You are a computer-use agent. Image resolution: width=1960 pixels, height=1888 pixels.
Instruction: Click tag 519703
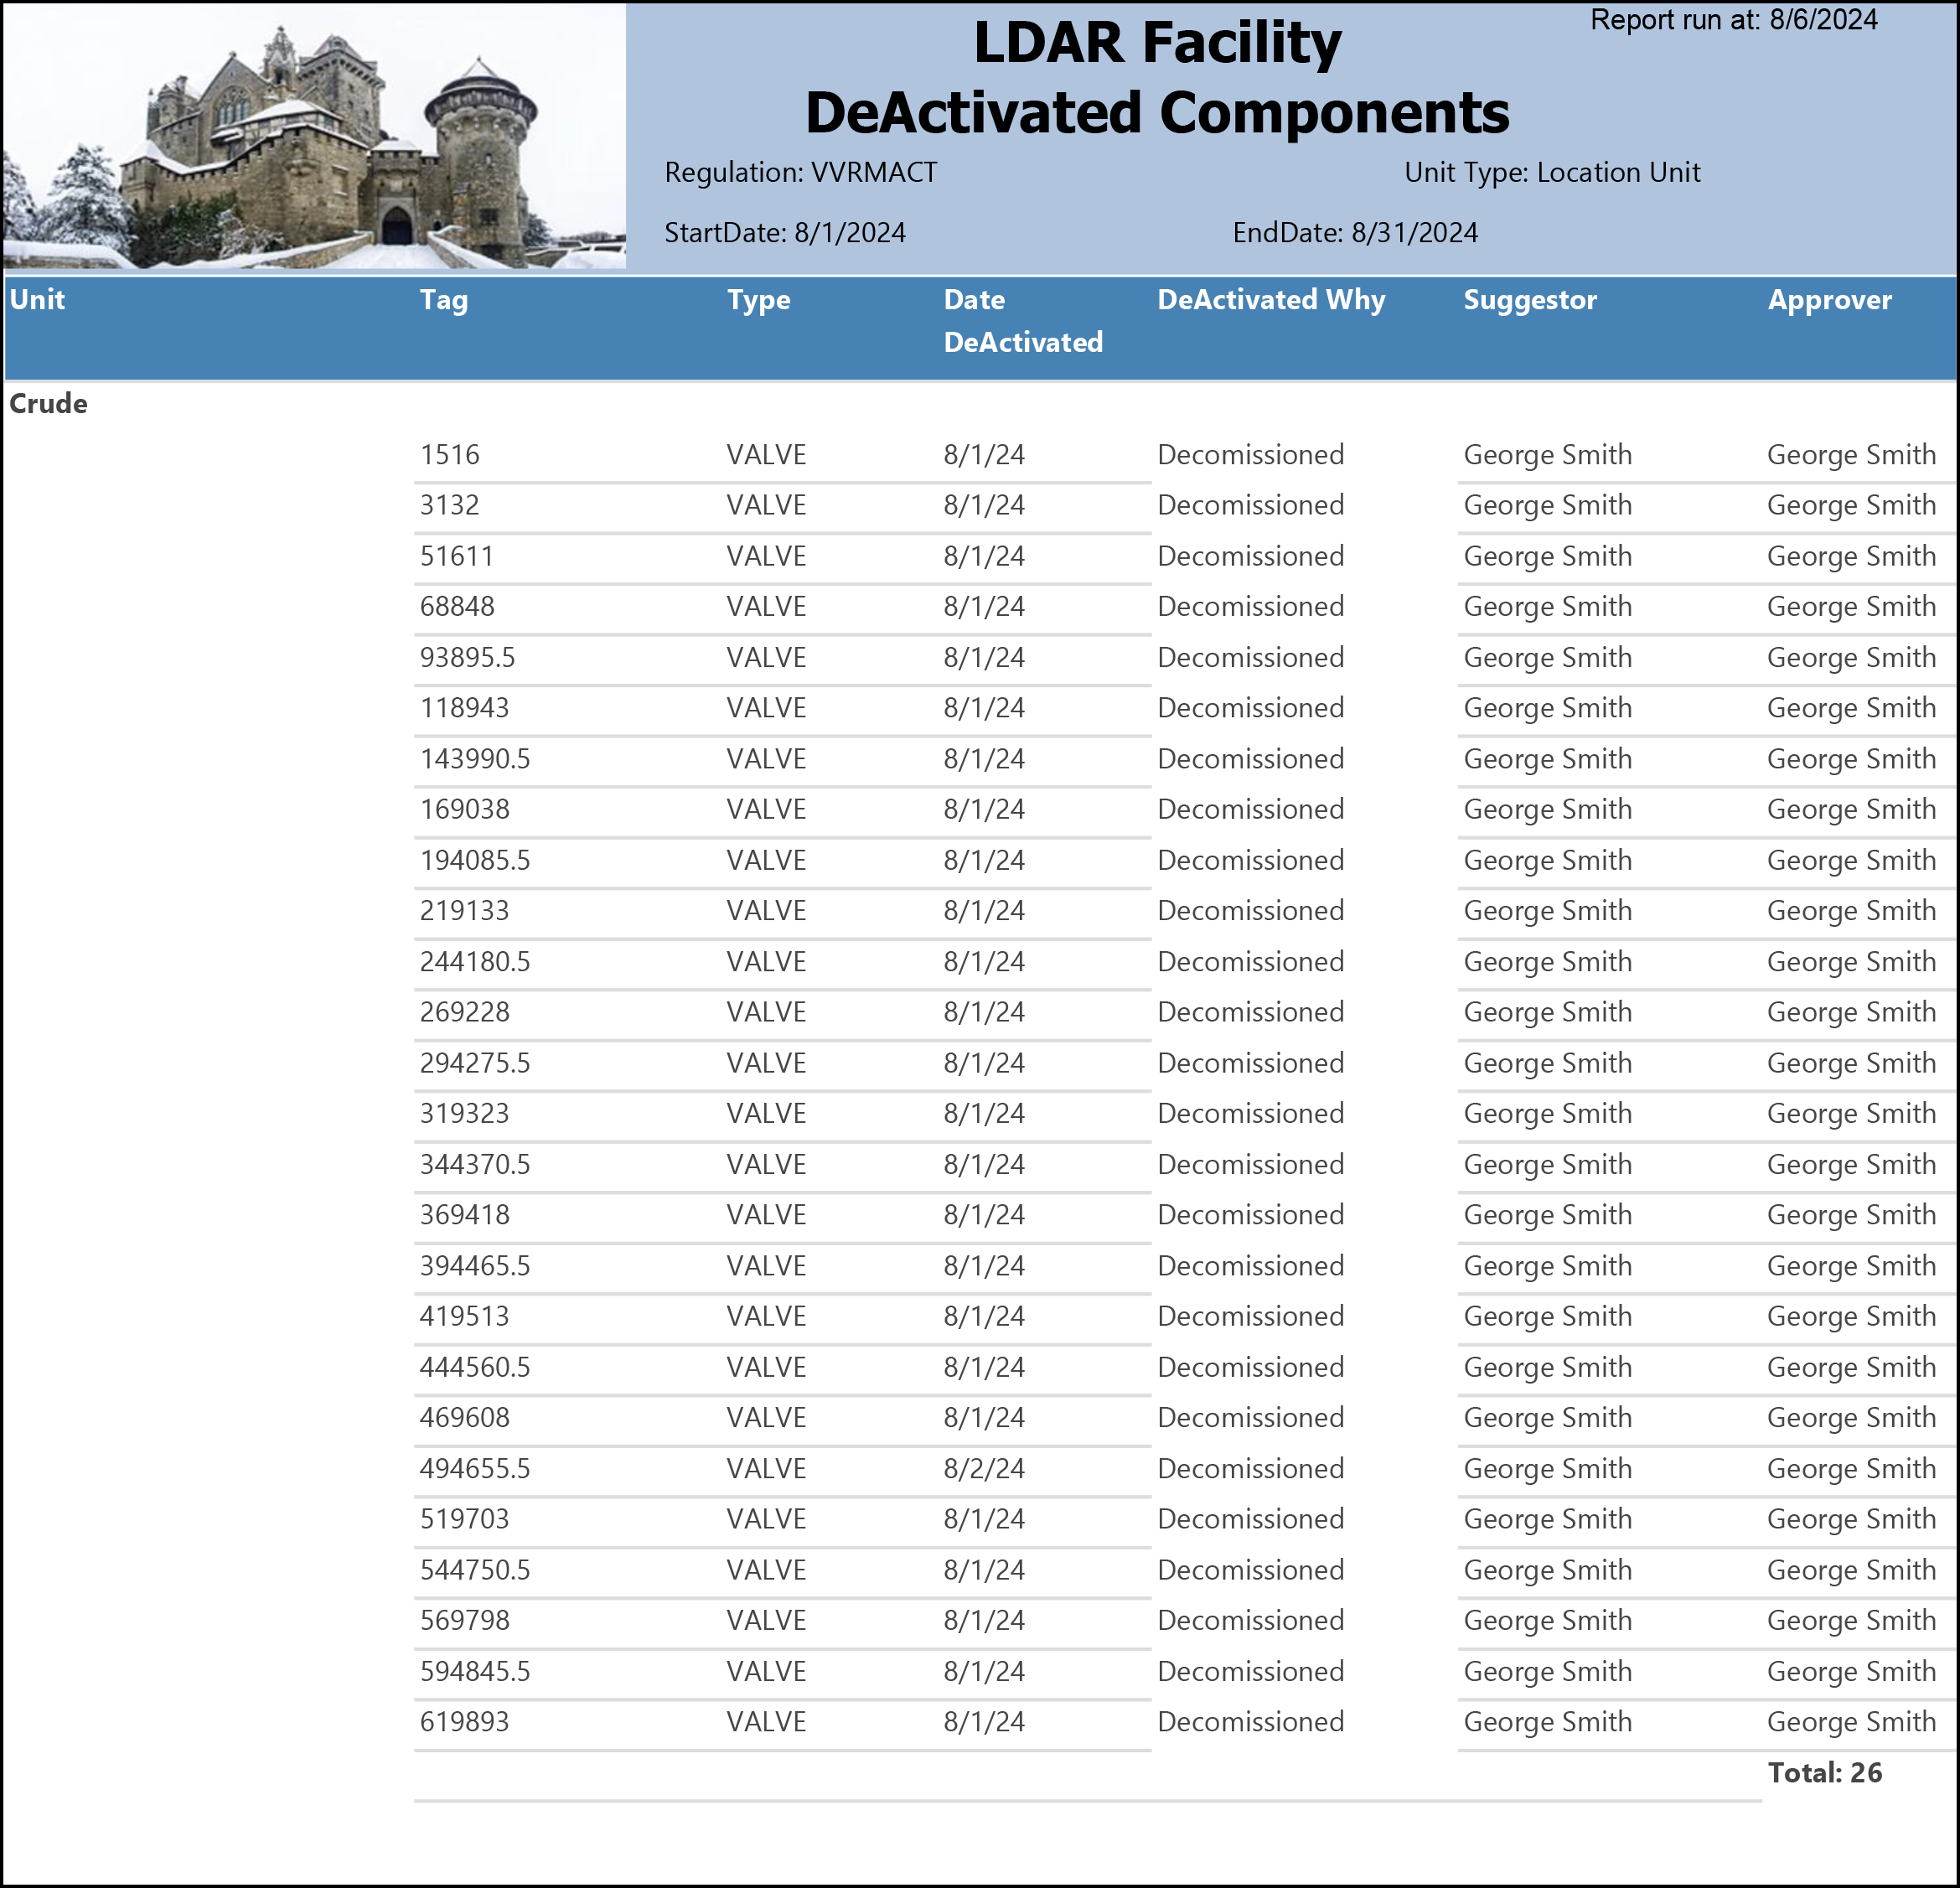click(x=464, y=1519)
